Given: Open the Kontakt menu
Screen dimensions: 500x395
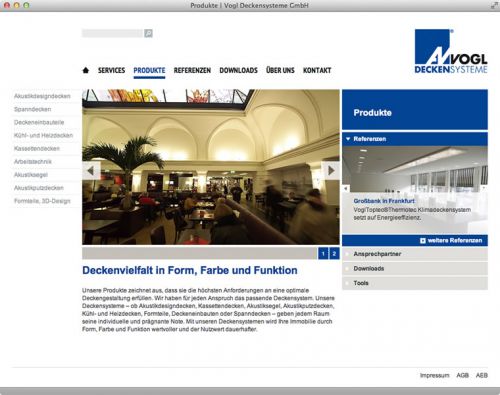Looking at the screenshot, I should (x=317, y=70).
